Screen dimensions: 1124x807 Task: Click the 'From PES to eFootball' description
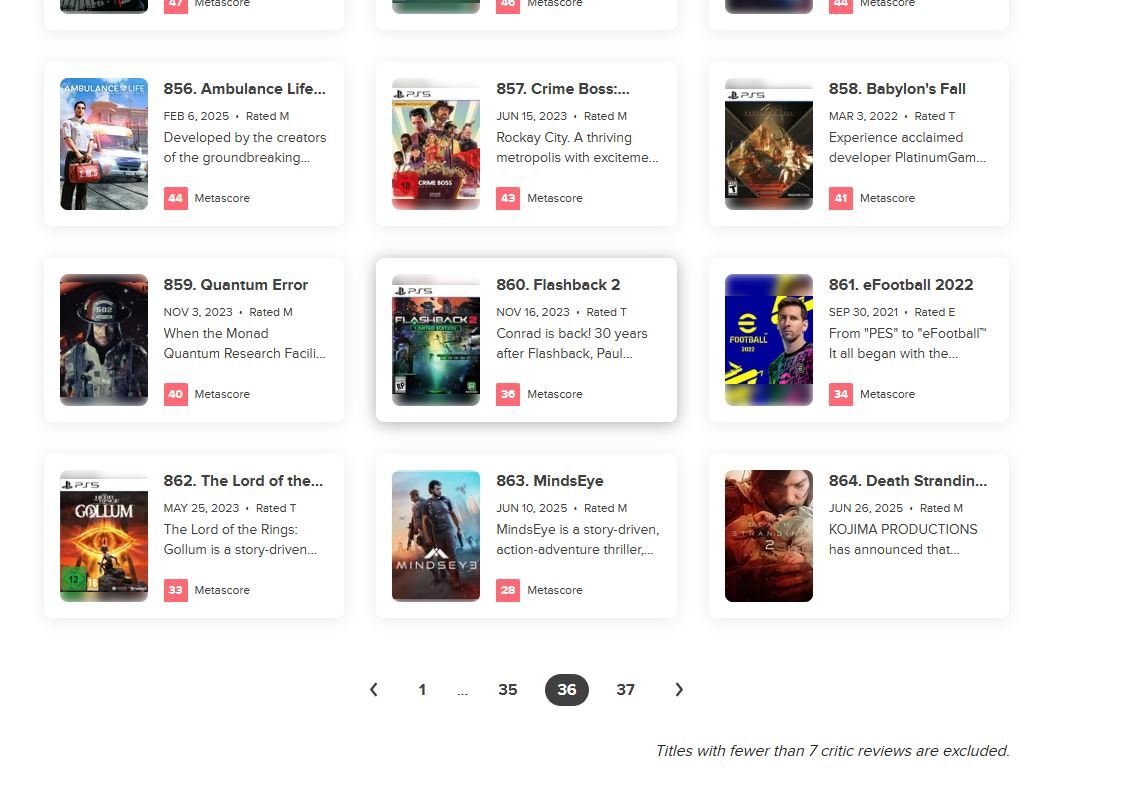[908, 343]
